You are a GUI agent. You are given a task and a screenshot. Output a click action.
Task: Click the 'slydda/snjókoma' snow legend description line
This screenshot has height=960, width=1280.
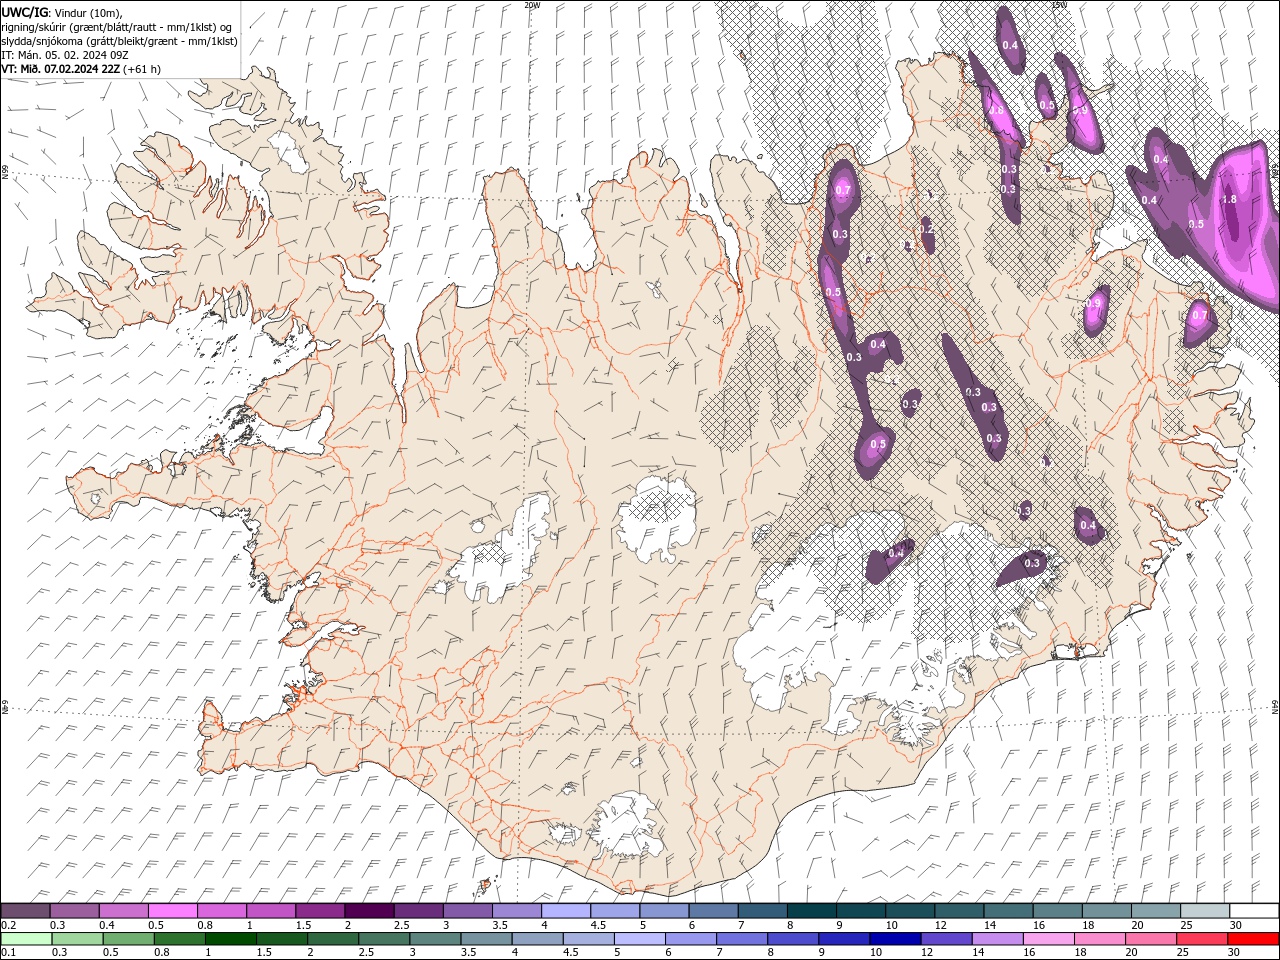coord(120,41)
